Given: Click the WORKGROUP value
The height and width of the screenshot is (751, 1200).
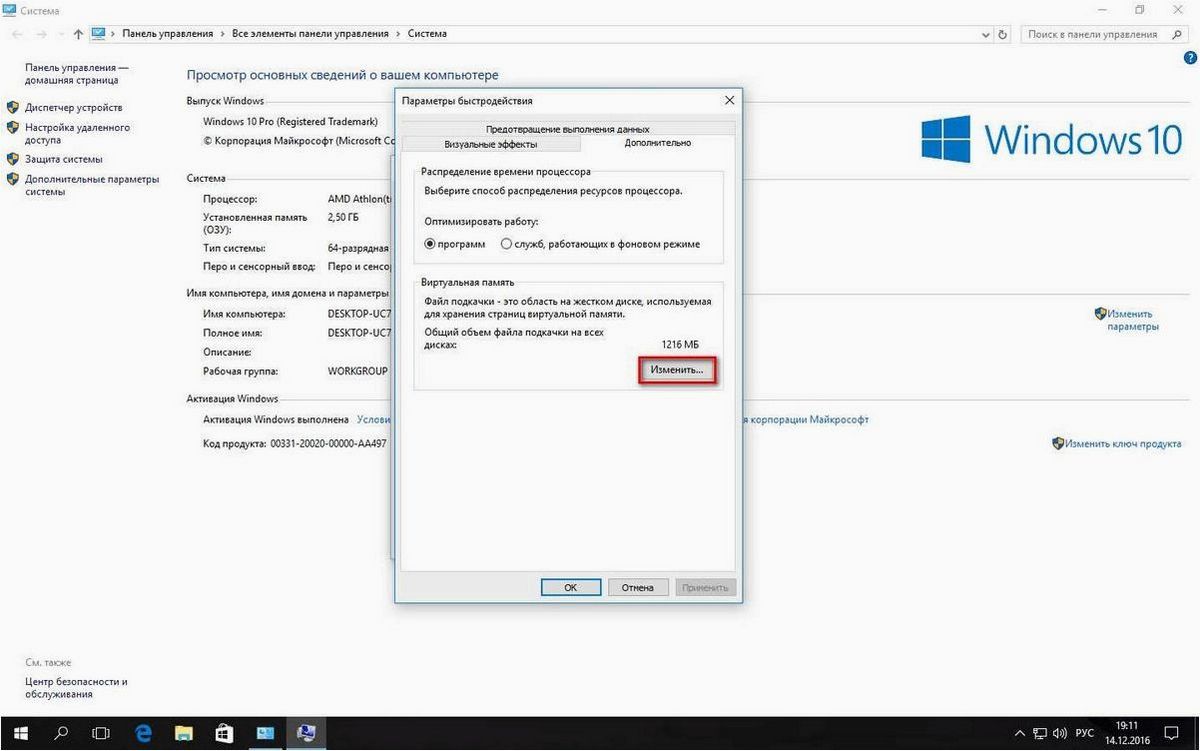Looking at the screenshot, I should point(357,371).
